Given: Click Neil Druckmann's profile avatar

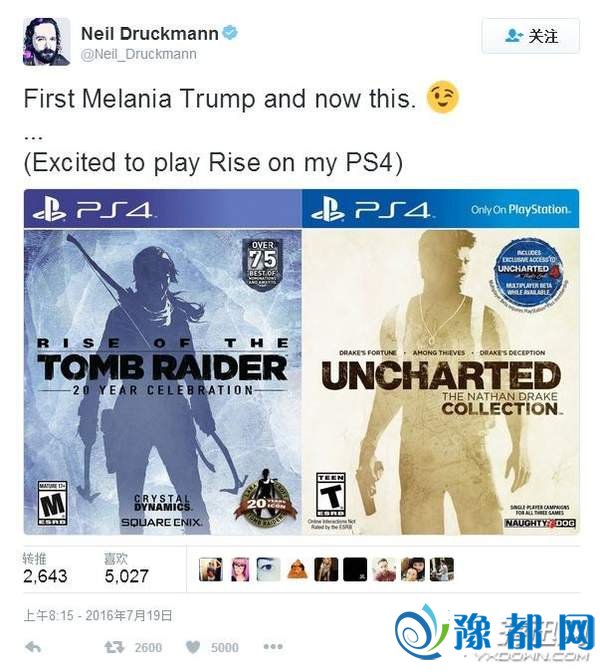Looking at the screenshot, I should (x=46, y=42).
